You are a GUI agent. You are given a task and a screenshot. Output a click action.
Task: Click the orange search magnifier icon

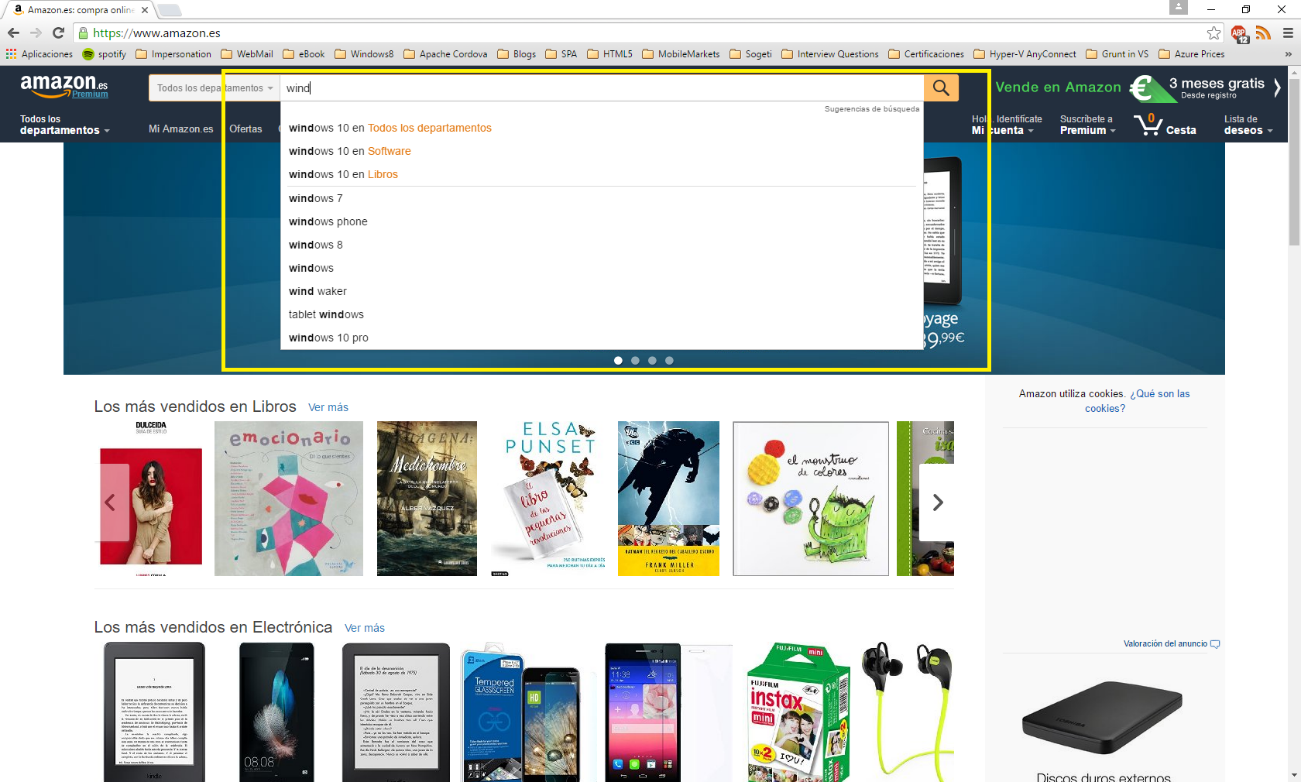[x=939, y=87]
